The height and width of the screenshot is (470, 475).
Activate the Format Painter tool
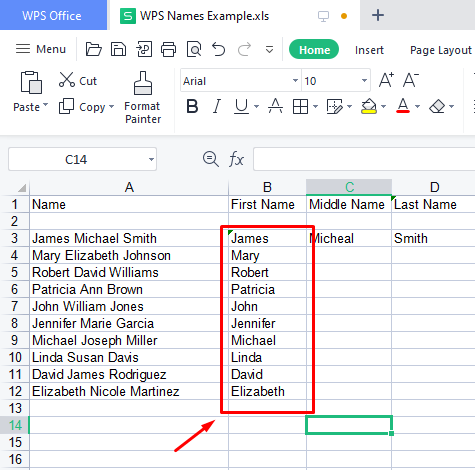[x=143, y=98]
